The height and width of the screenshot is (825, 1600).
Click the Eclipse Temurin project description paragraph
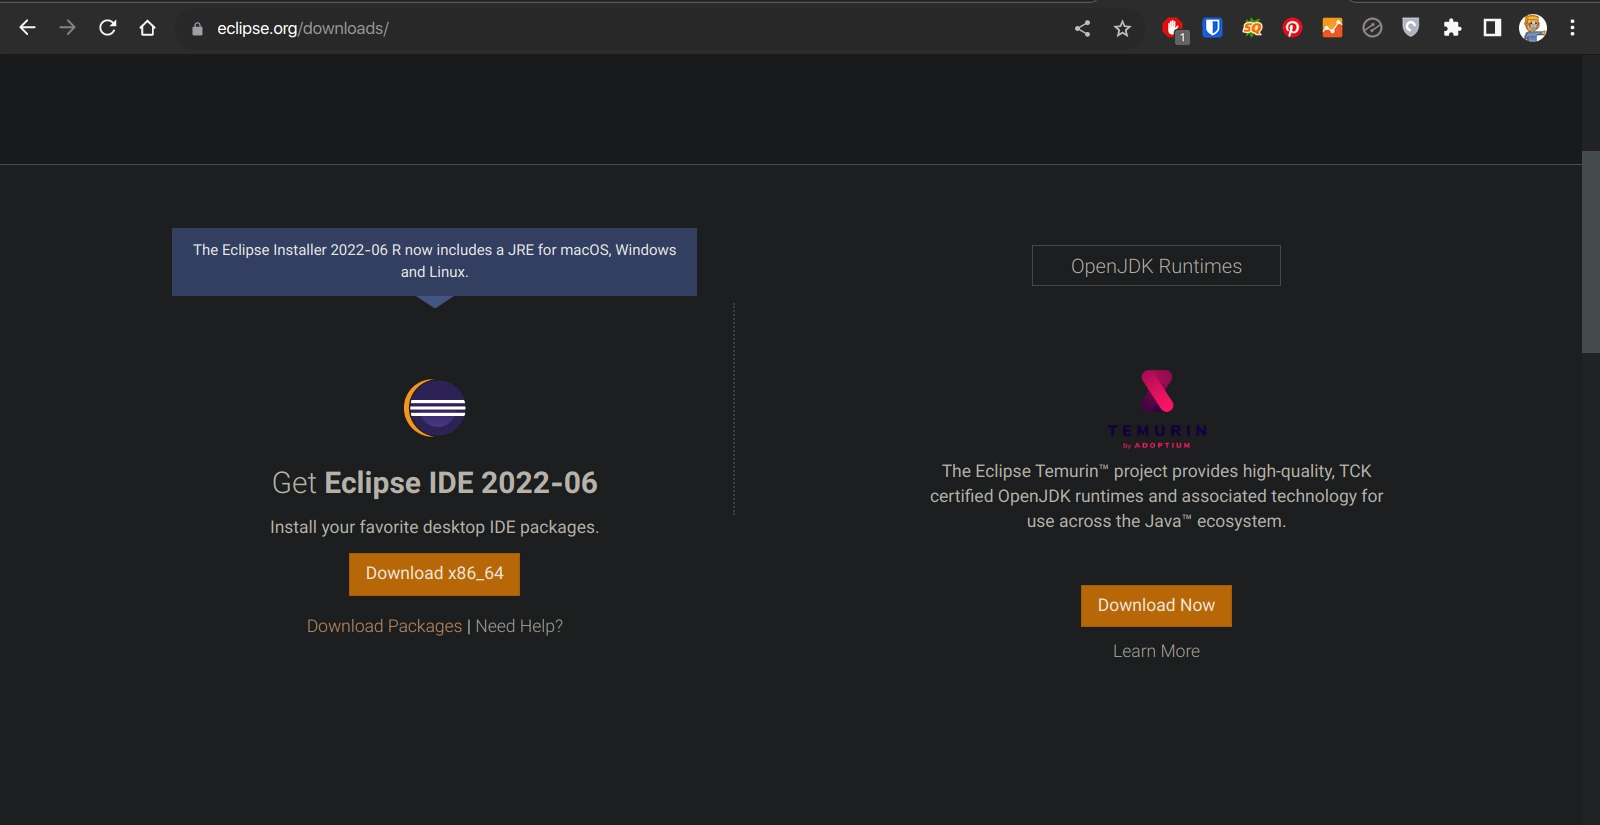(x=1156, y=496)
